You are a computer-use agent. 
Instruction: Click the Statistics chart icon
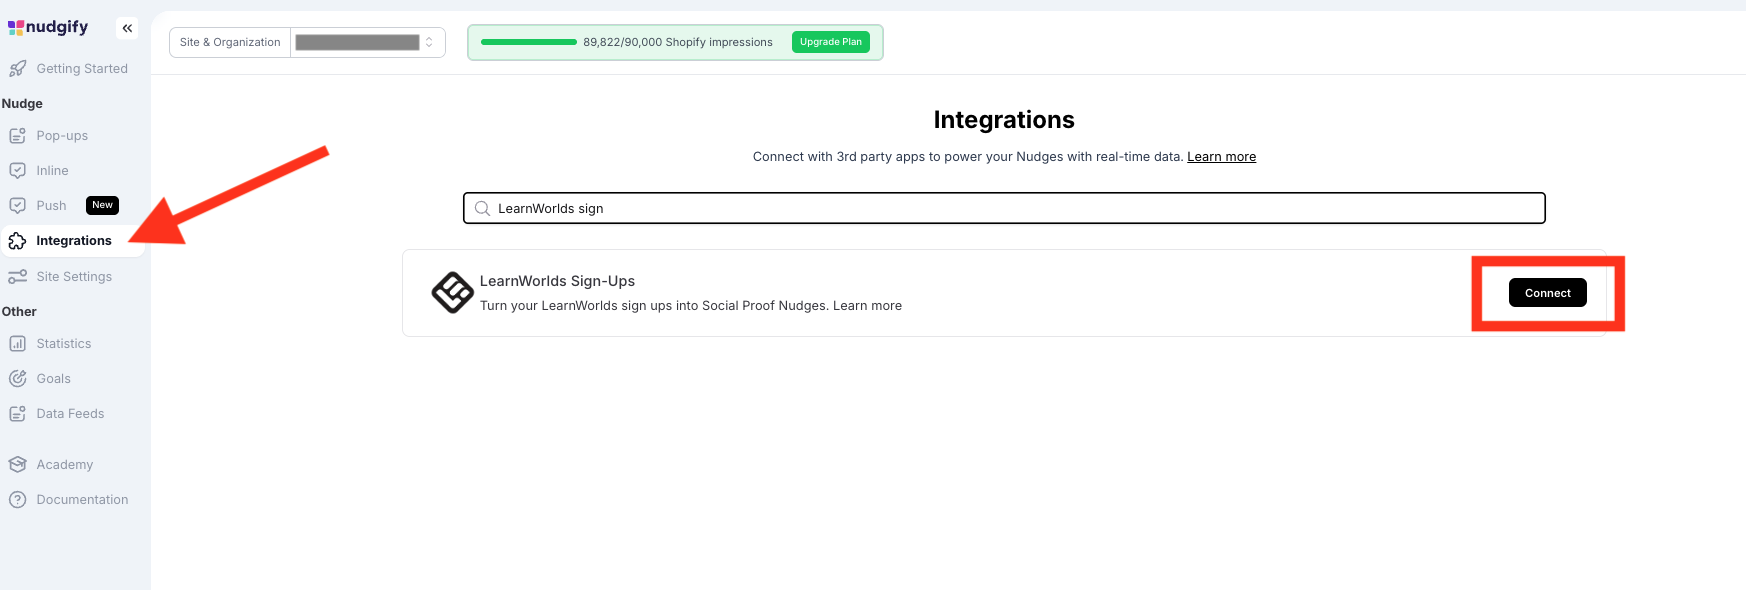[x=17, y=344]
